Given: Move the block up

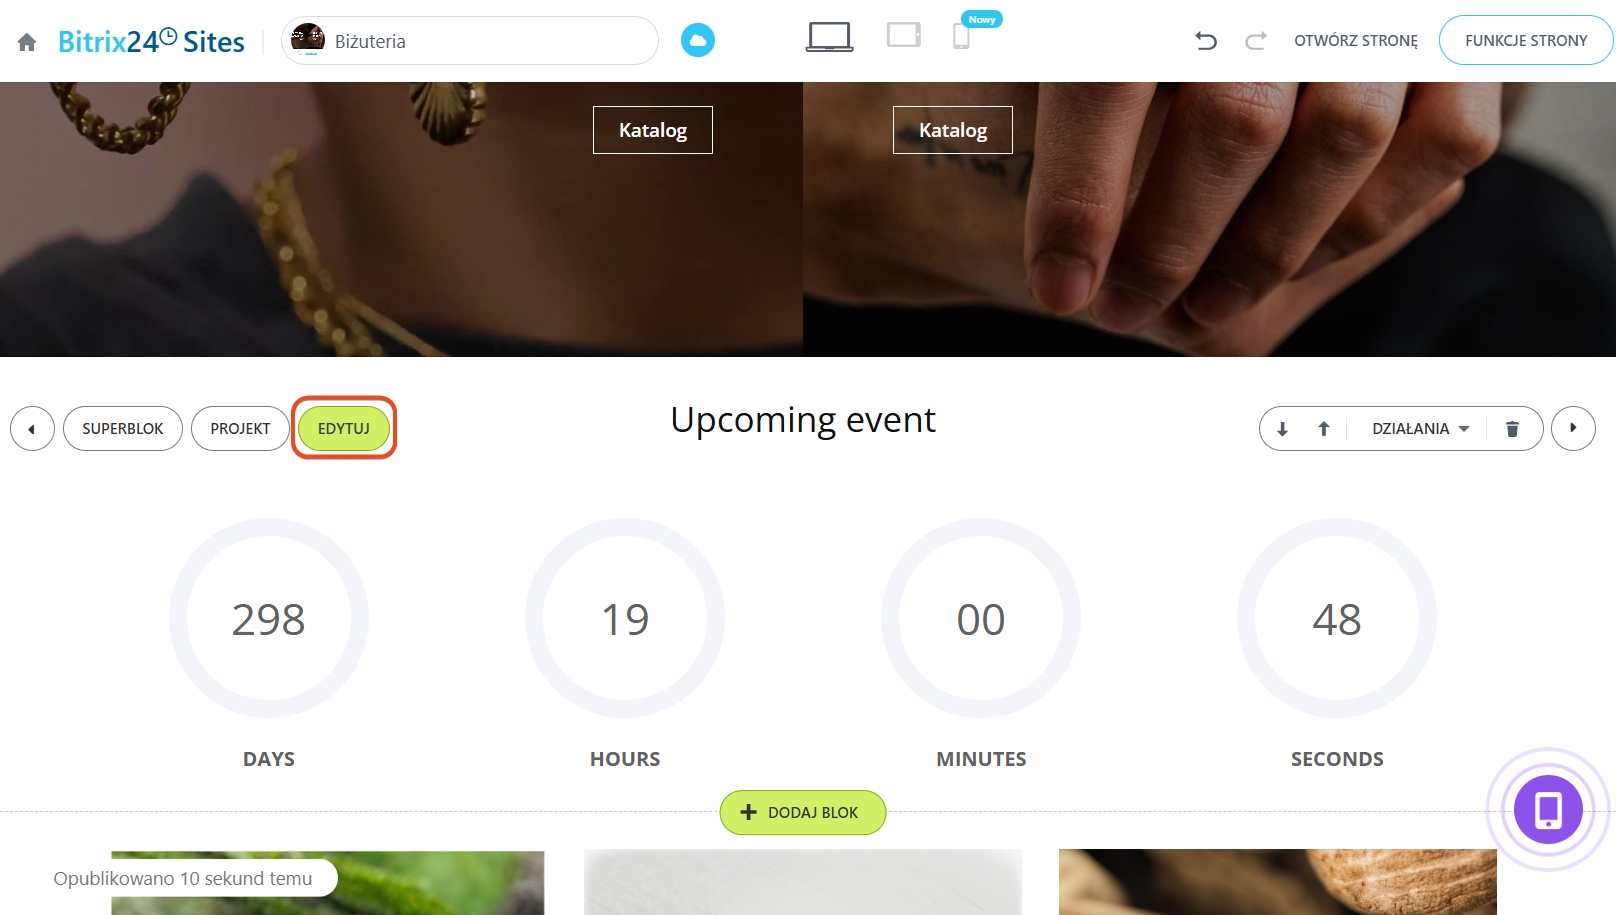Looking at the screenshot, I should [x=1324, y=429].
